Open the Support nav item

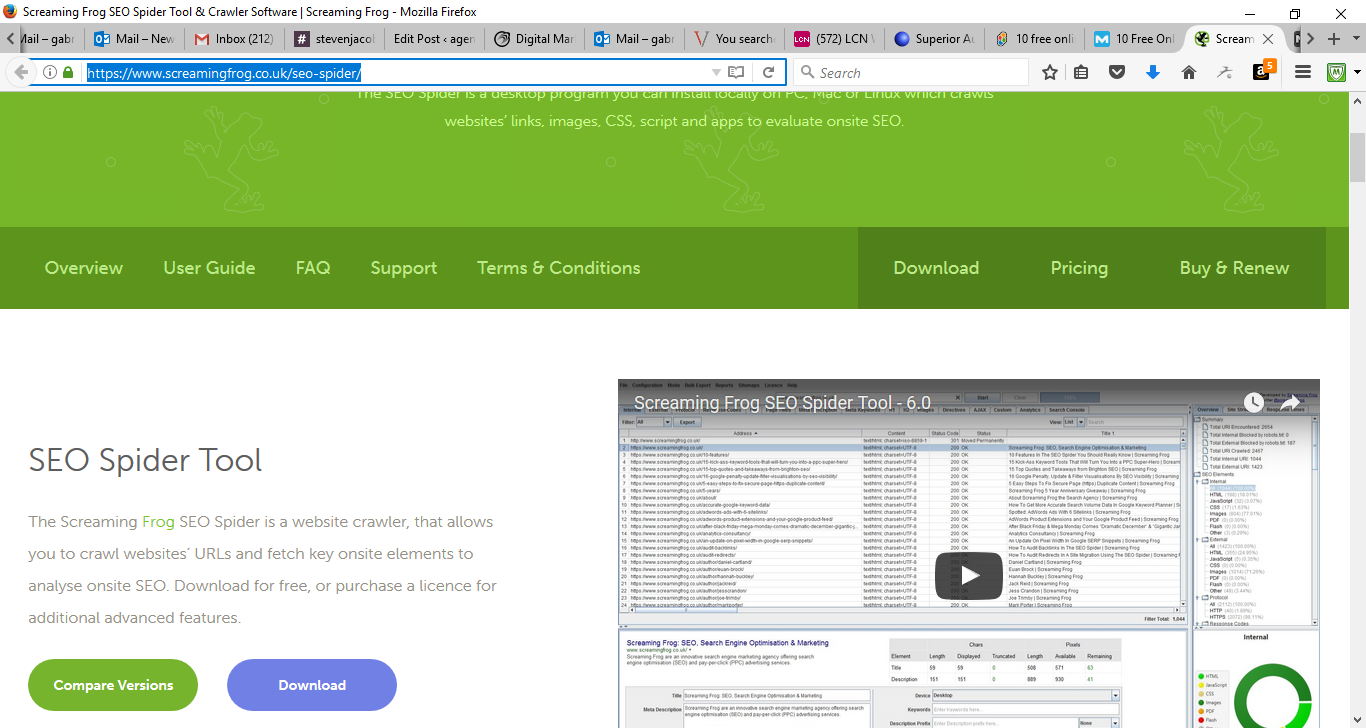tap(404, 268)
